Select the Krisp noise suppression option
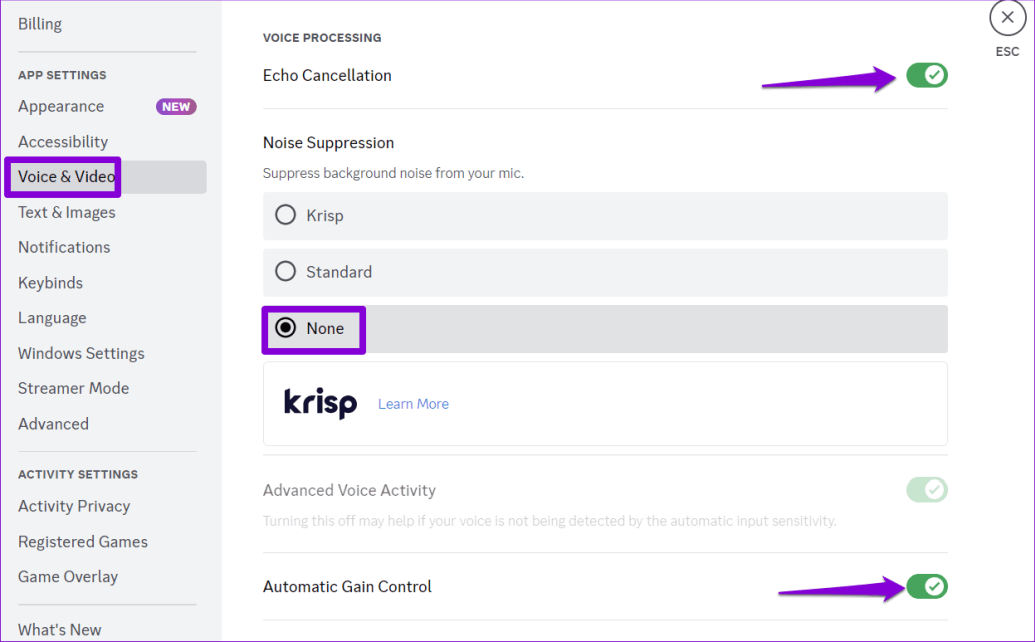Screen dimensions: 1035x642 click(x=285, y=215)
